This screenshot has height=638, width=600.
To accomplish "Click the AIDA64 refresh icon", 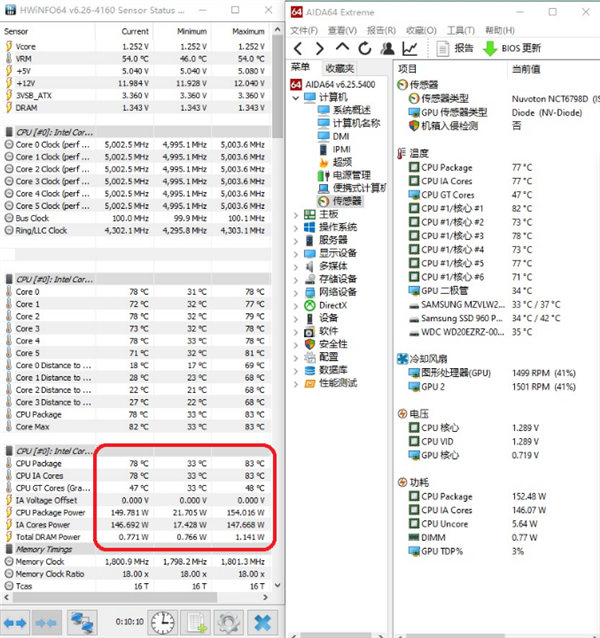I will [364, 48].
